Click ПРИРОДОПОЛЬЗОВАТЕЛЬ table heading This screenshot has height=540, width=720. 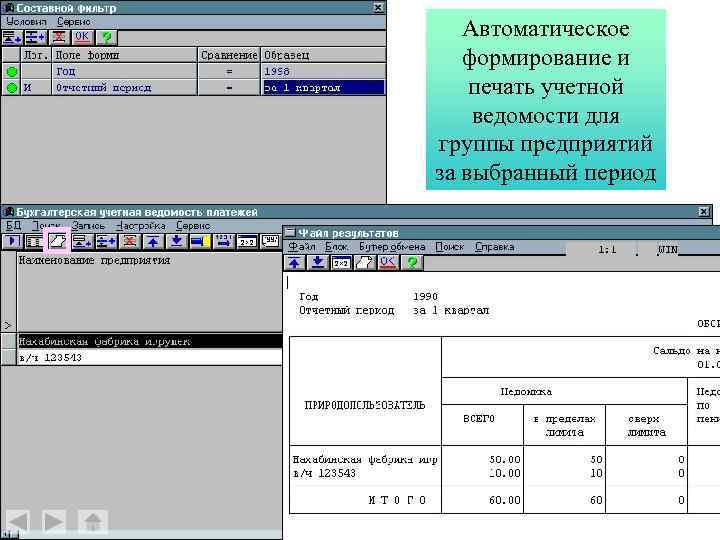click(365, 405)
